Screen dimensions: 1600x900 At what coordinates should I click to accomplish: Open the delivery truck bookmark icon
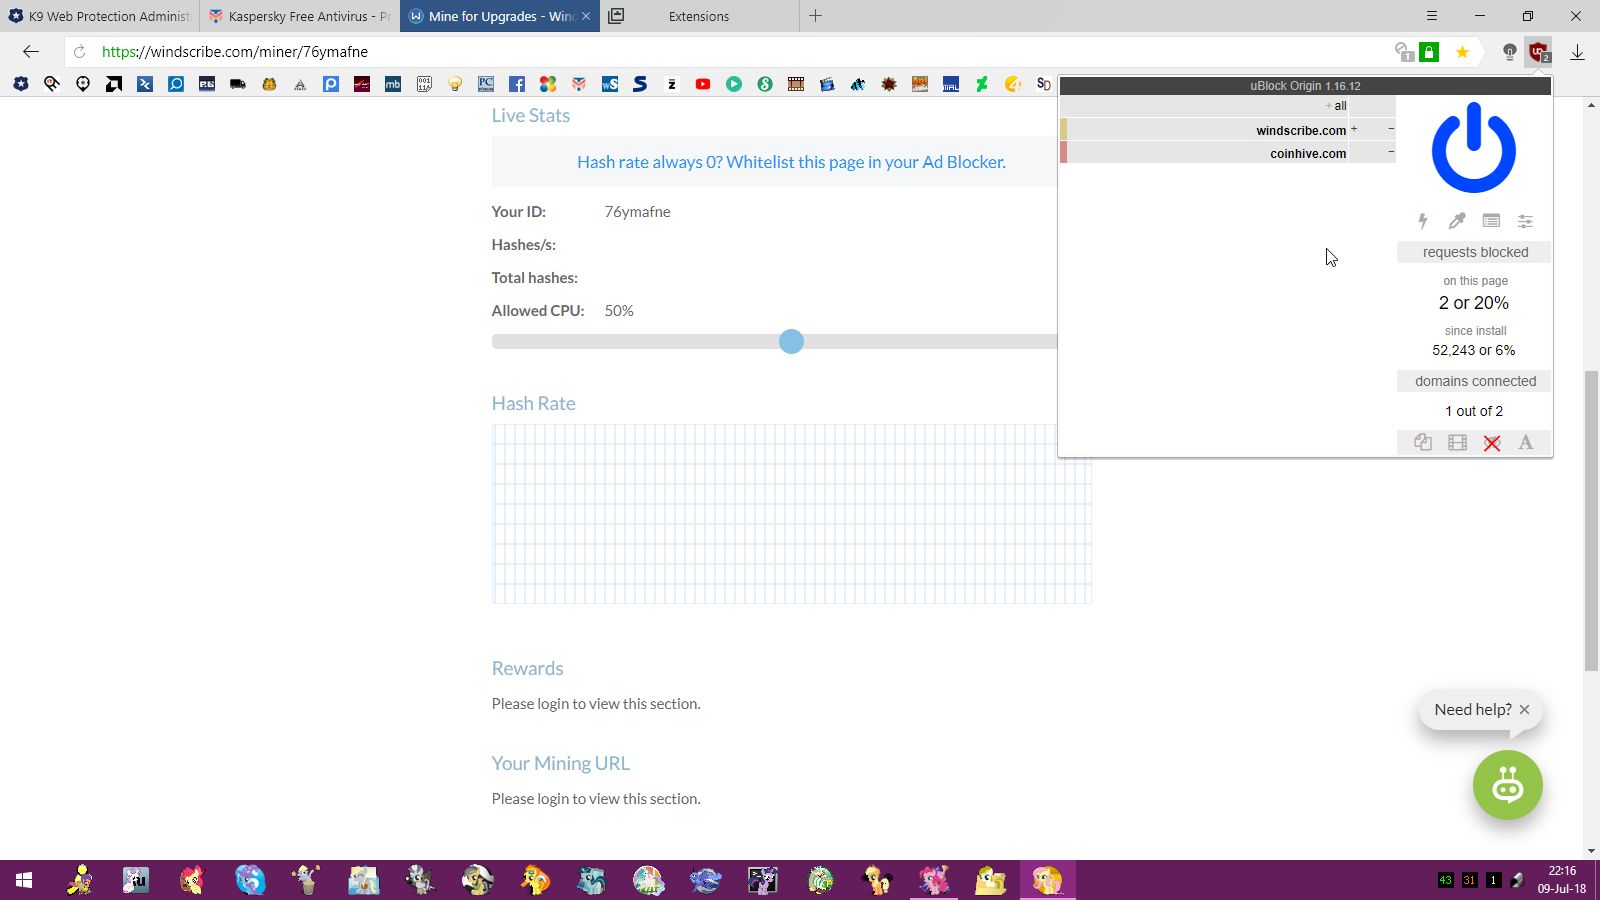238,84
